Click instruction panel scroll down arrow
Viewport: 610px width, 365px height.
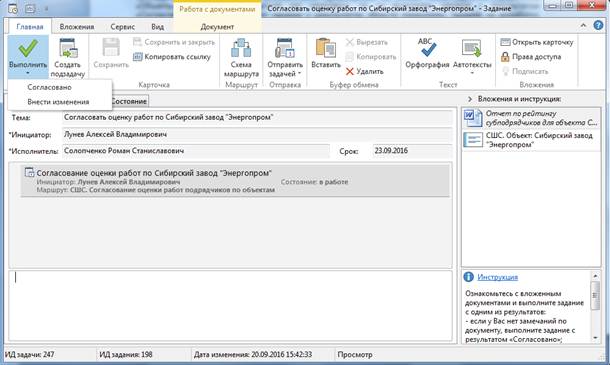click(x=595, y=338)
